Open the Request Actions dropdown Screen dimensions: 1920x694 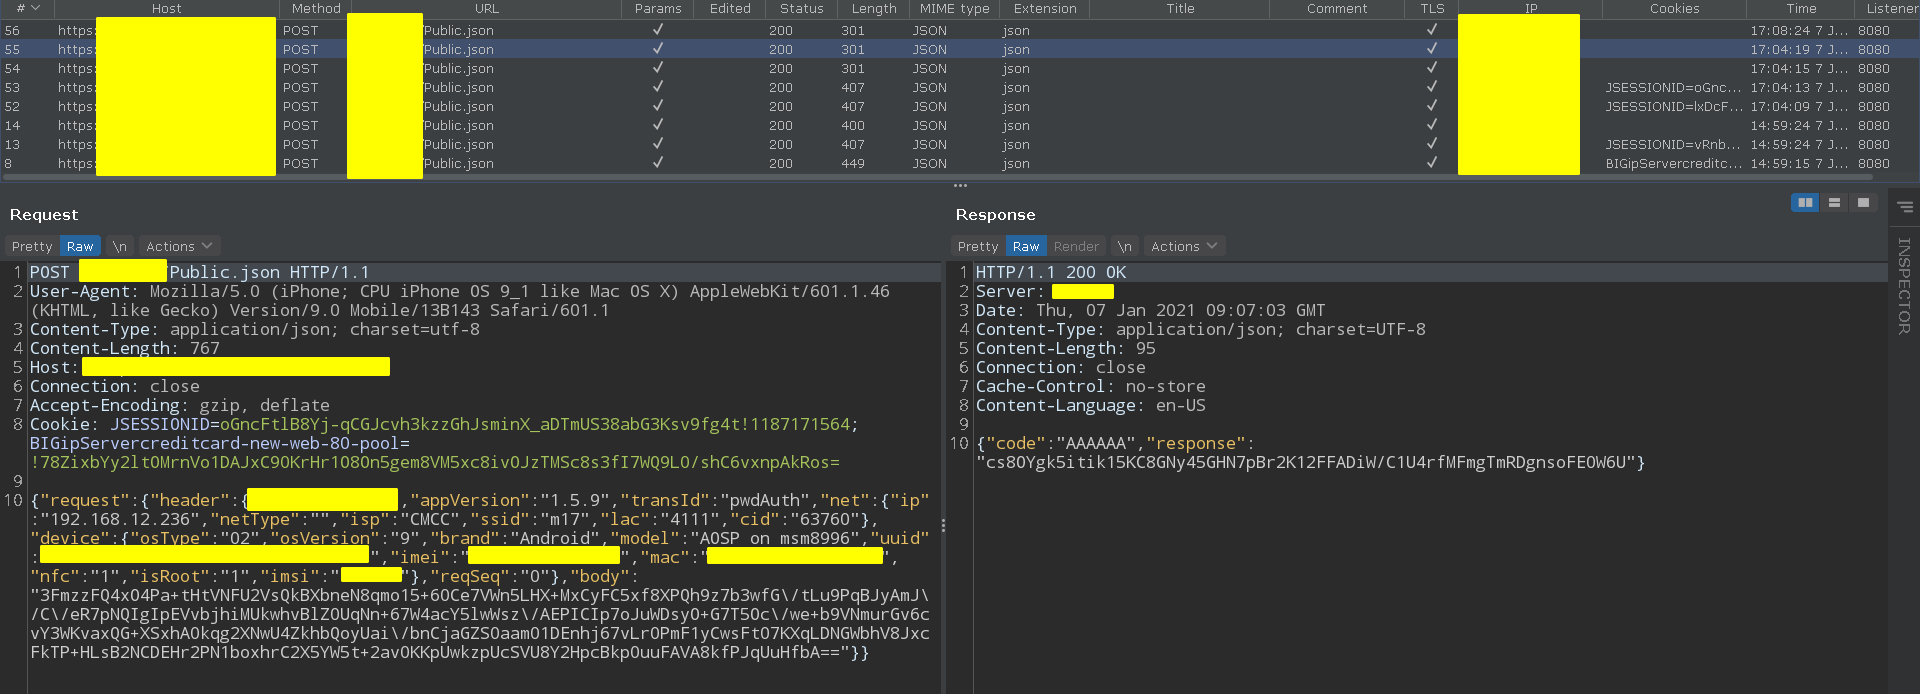pos(179,246)
